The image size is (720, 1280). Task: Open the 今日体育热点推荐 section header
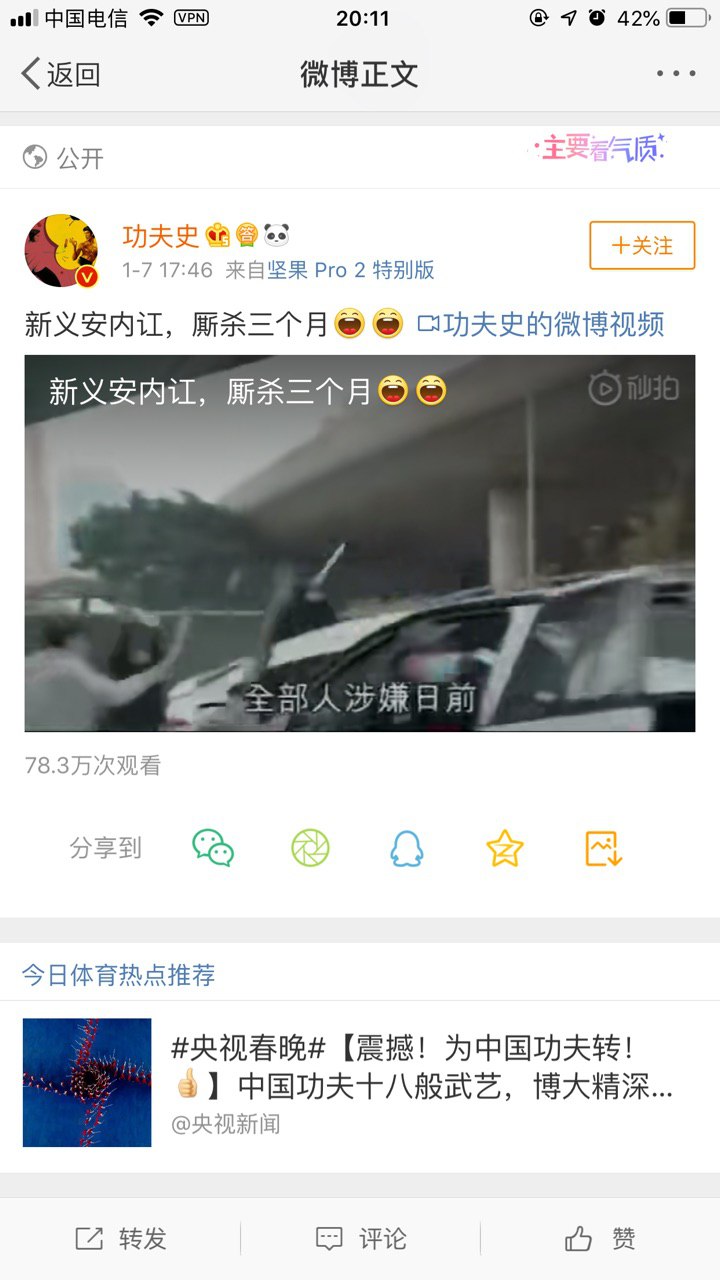pos(119,975)
